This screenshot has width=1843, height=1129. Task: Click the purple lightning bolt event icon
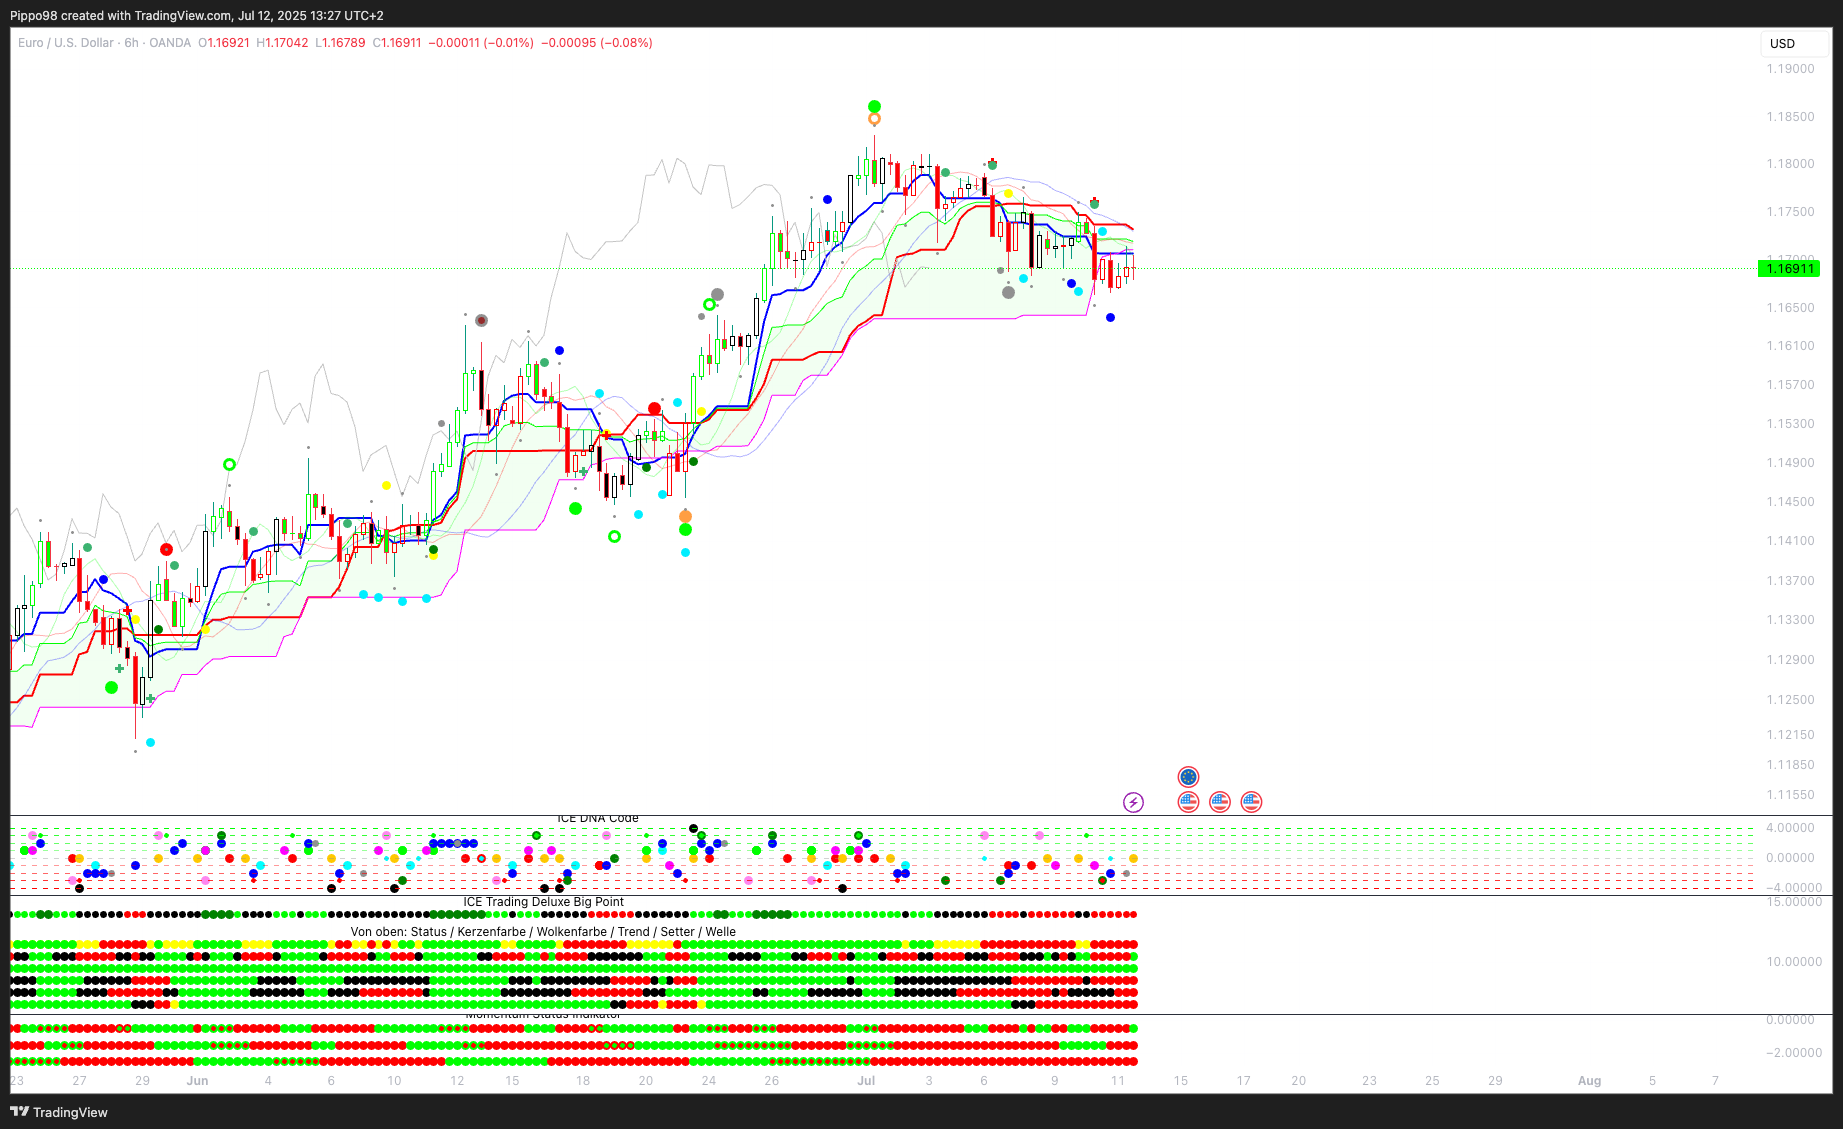tap(1133, 802)
